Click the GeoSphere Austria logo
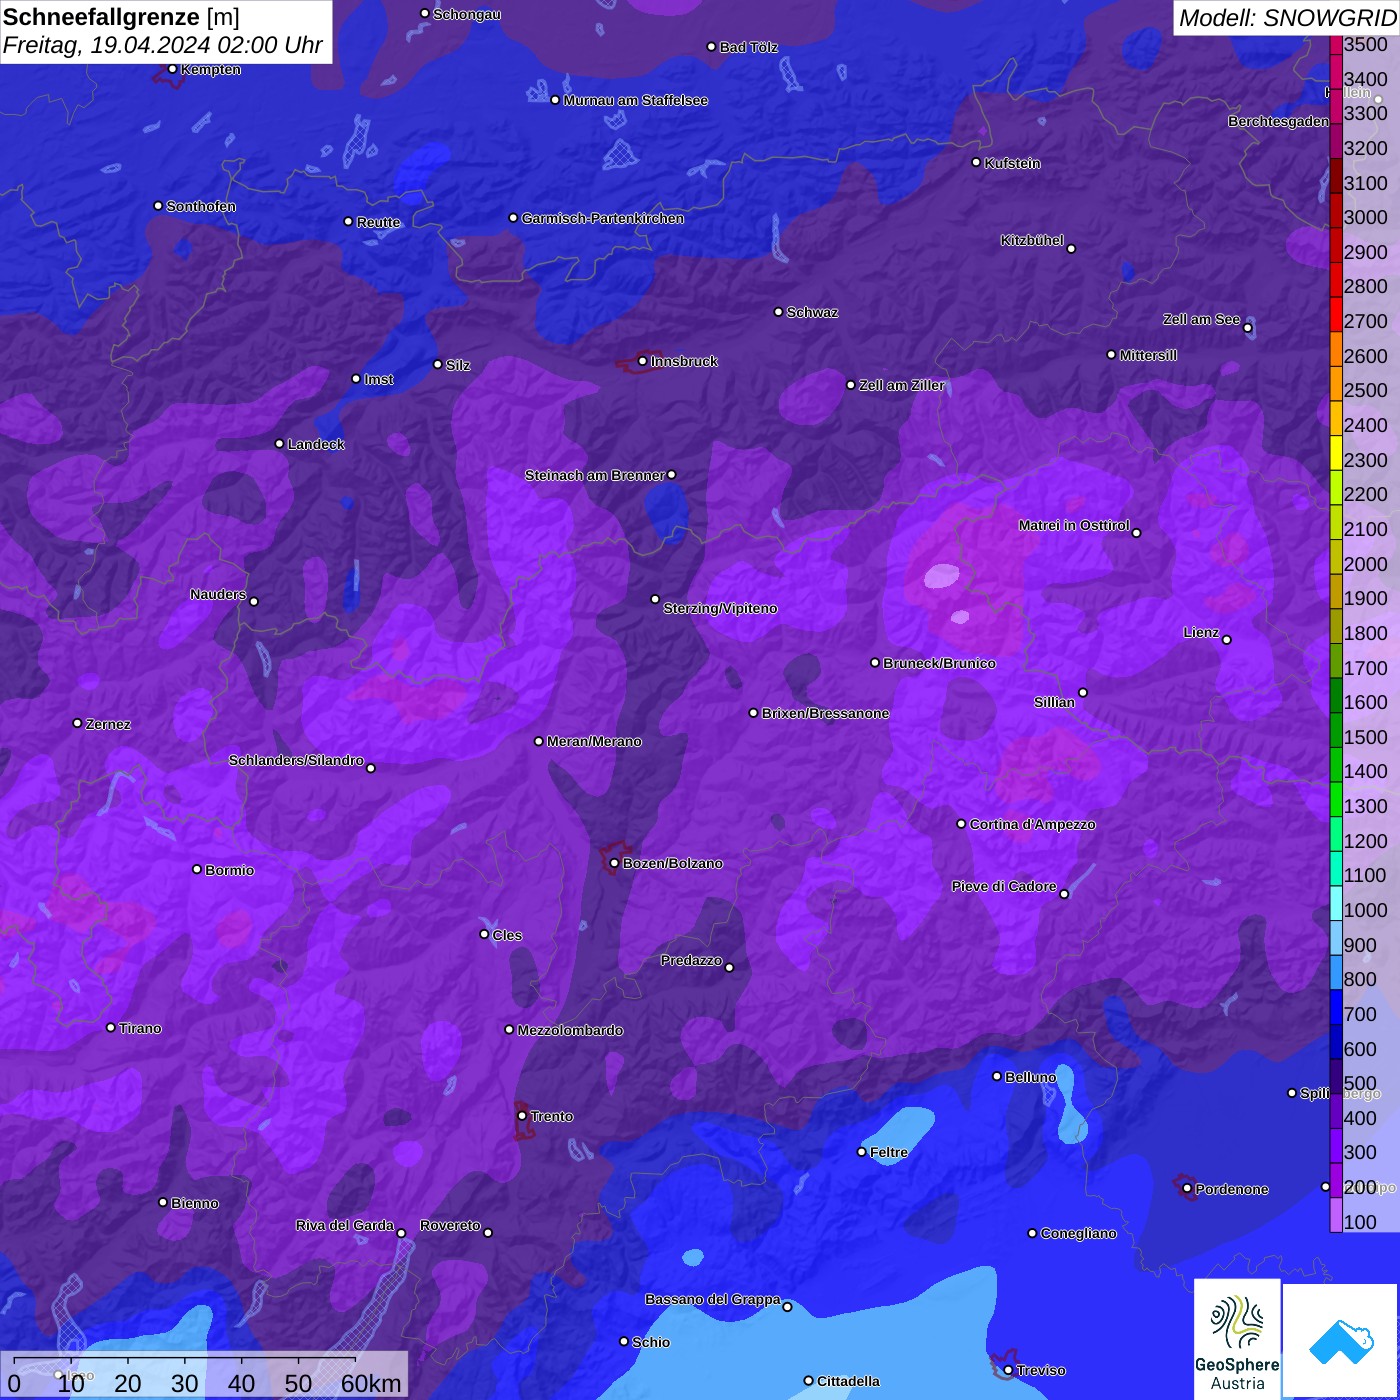The image size is (1400, 1400). [x=1237, y=1338]
